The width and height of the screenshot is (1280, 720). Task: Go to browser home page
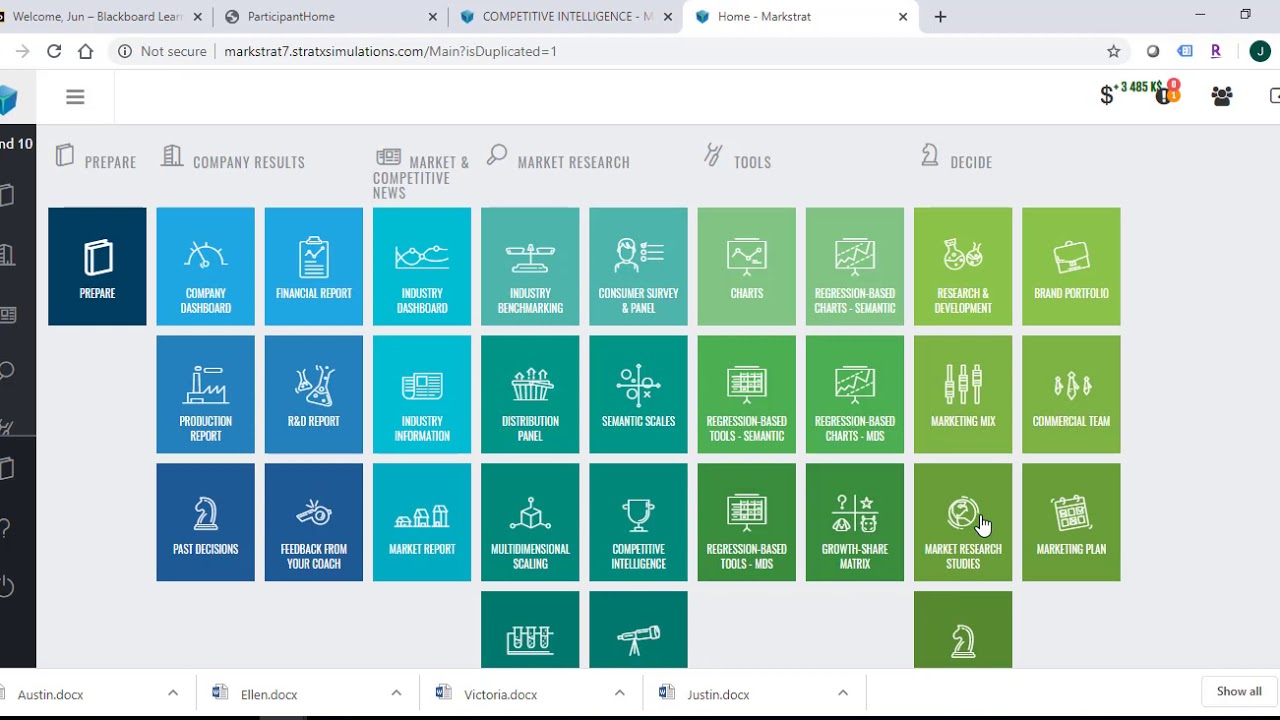(x=86, y=51)
